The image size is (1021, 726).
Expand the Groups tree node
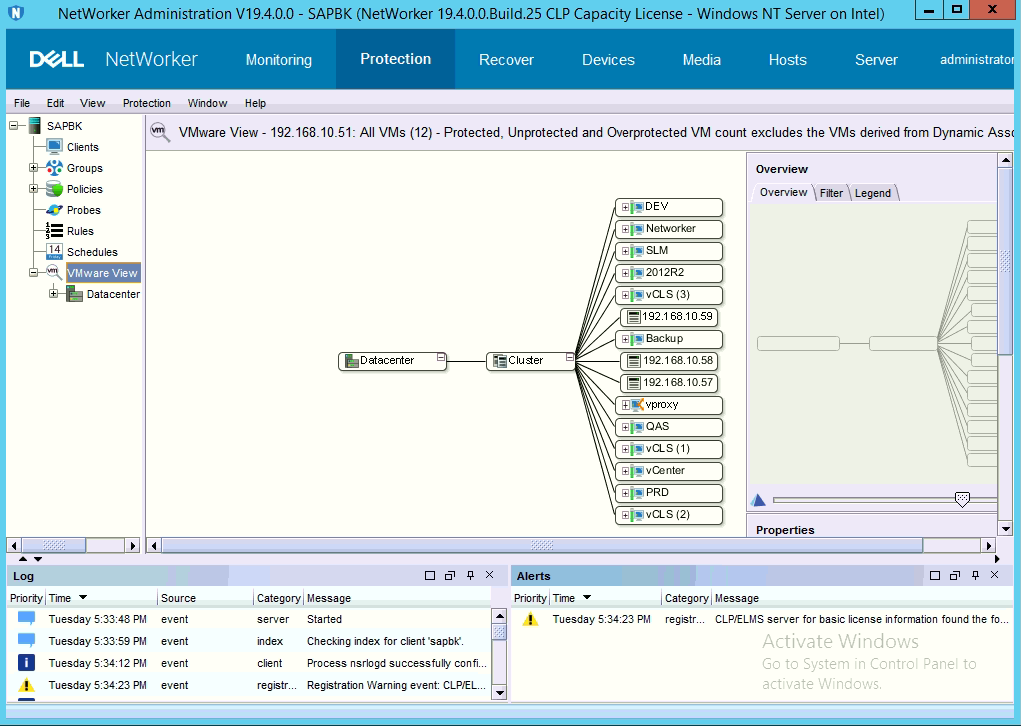point(34,168)
